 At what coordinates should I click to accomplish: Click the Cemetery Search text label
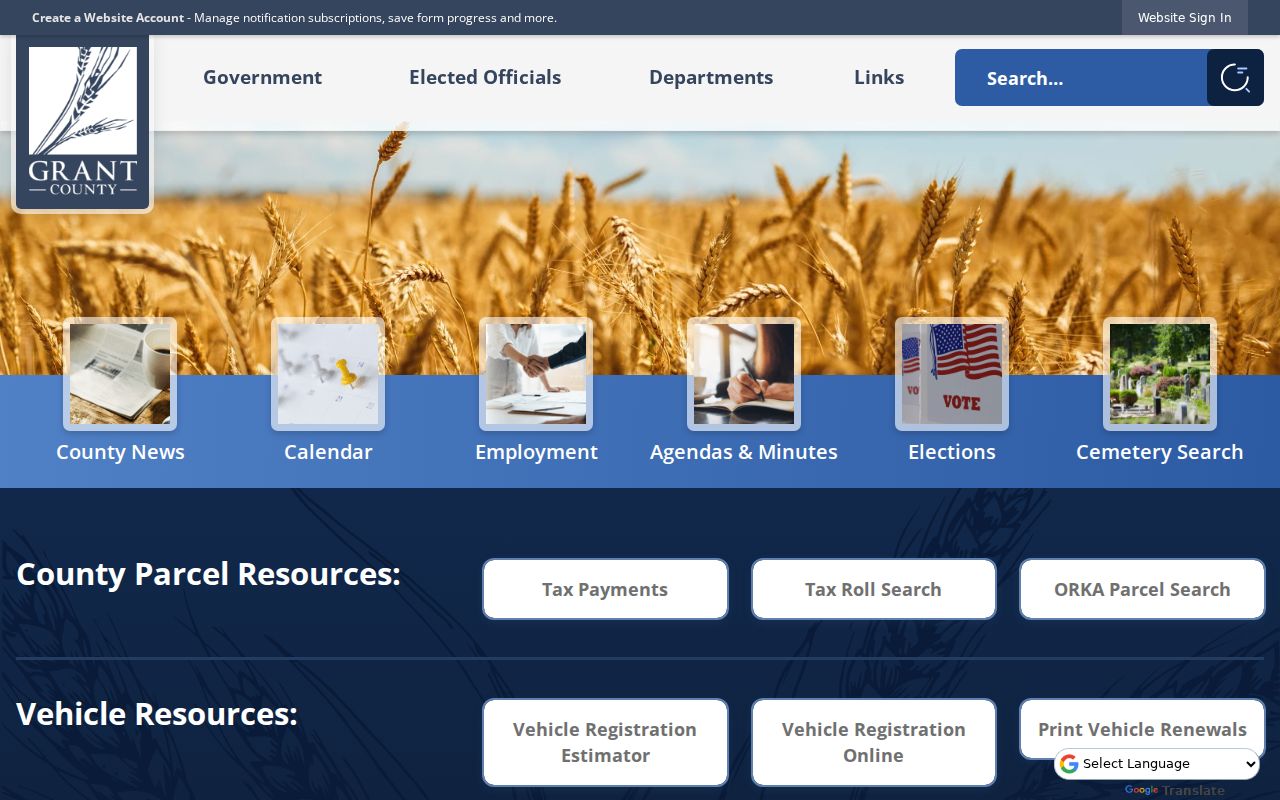[x=1160, y=452]
